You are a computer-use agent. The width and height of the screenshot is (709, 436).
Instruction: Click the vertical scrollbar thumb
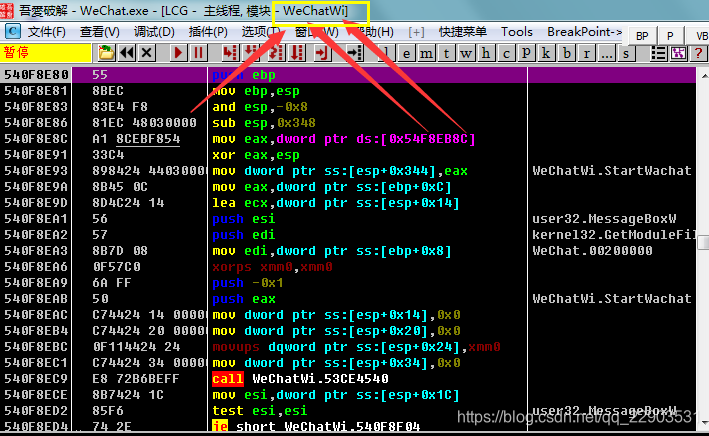(x=703, y=242)
